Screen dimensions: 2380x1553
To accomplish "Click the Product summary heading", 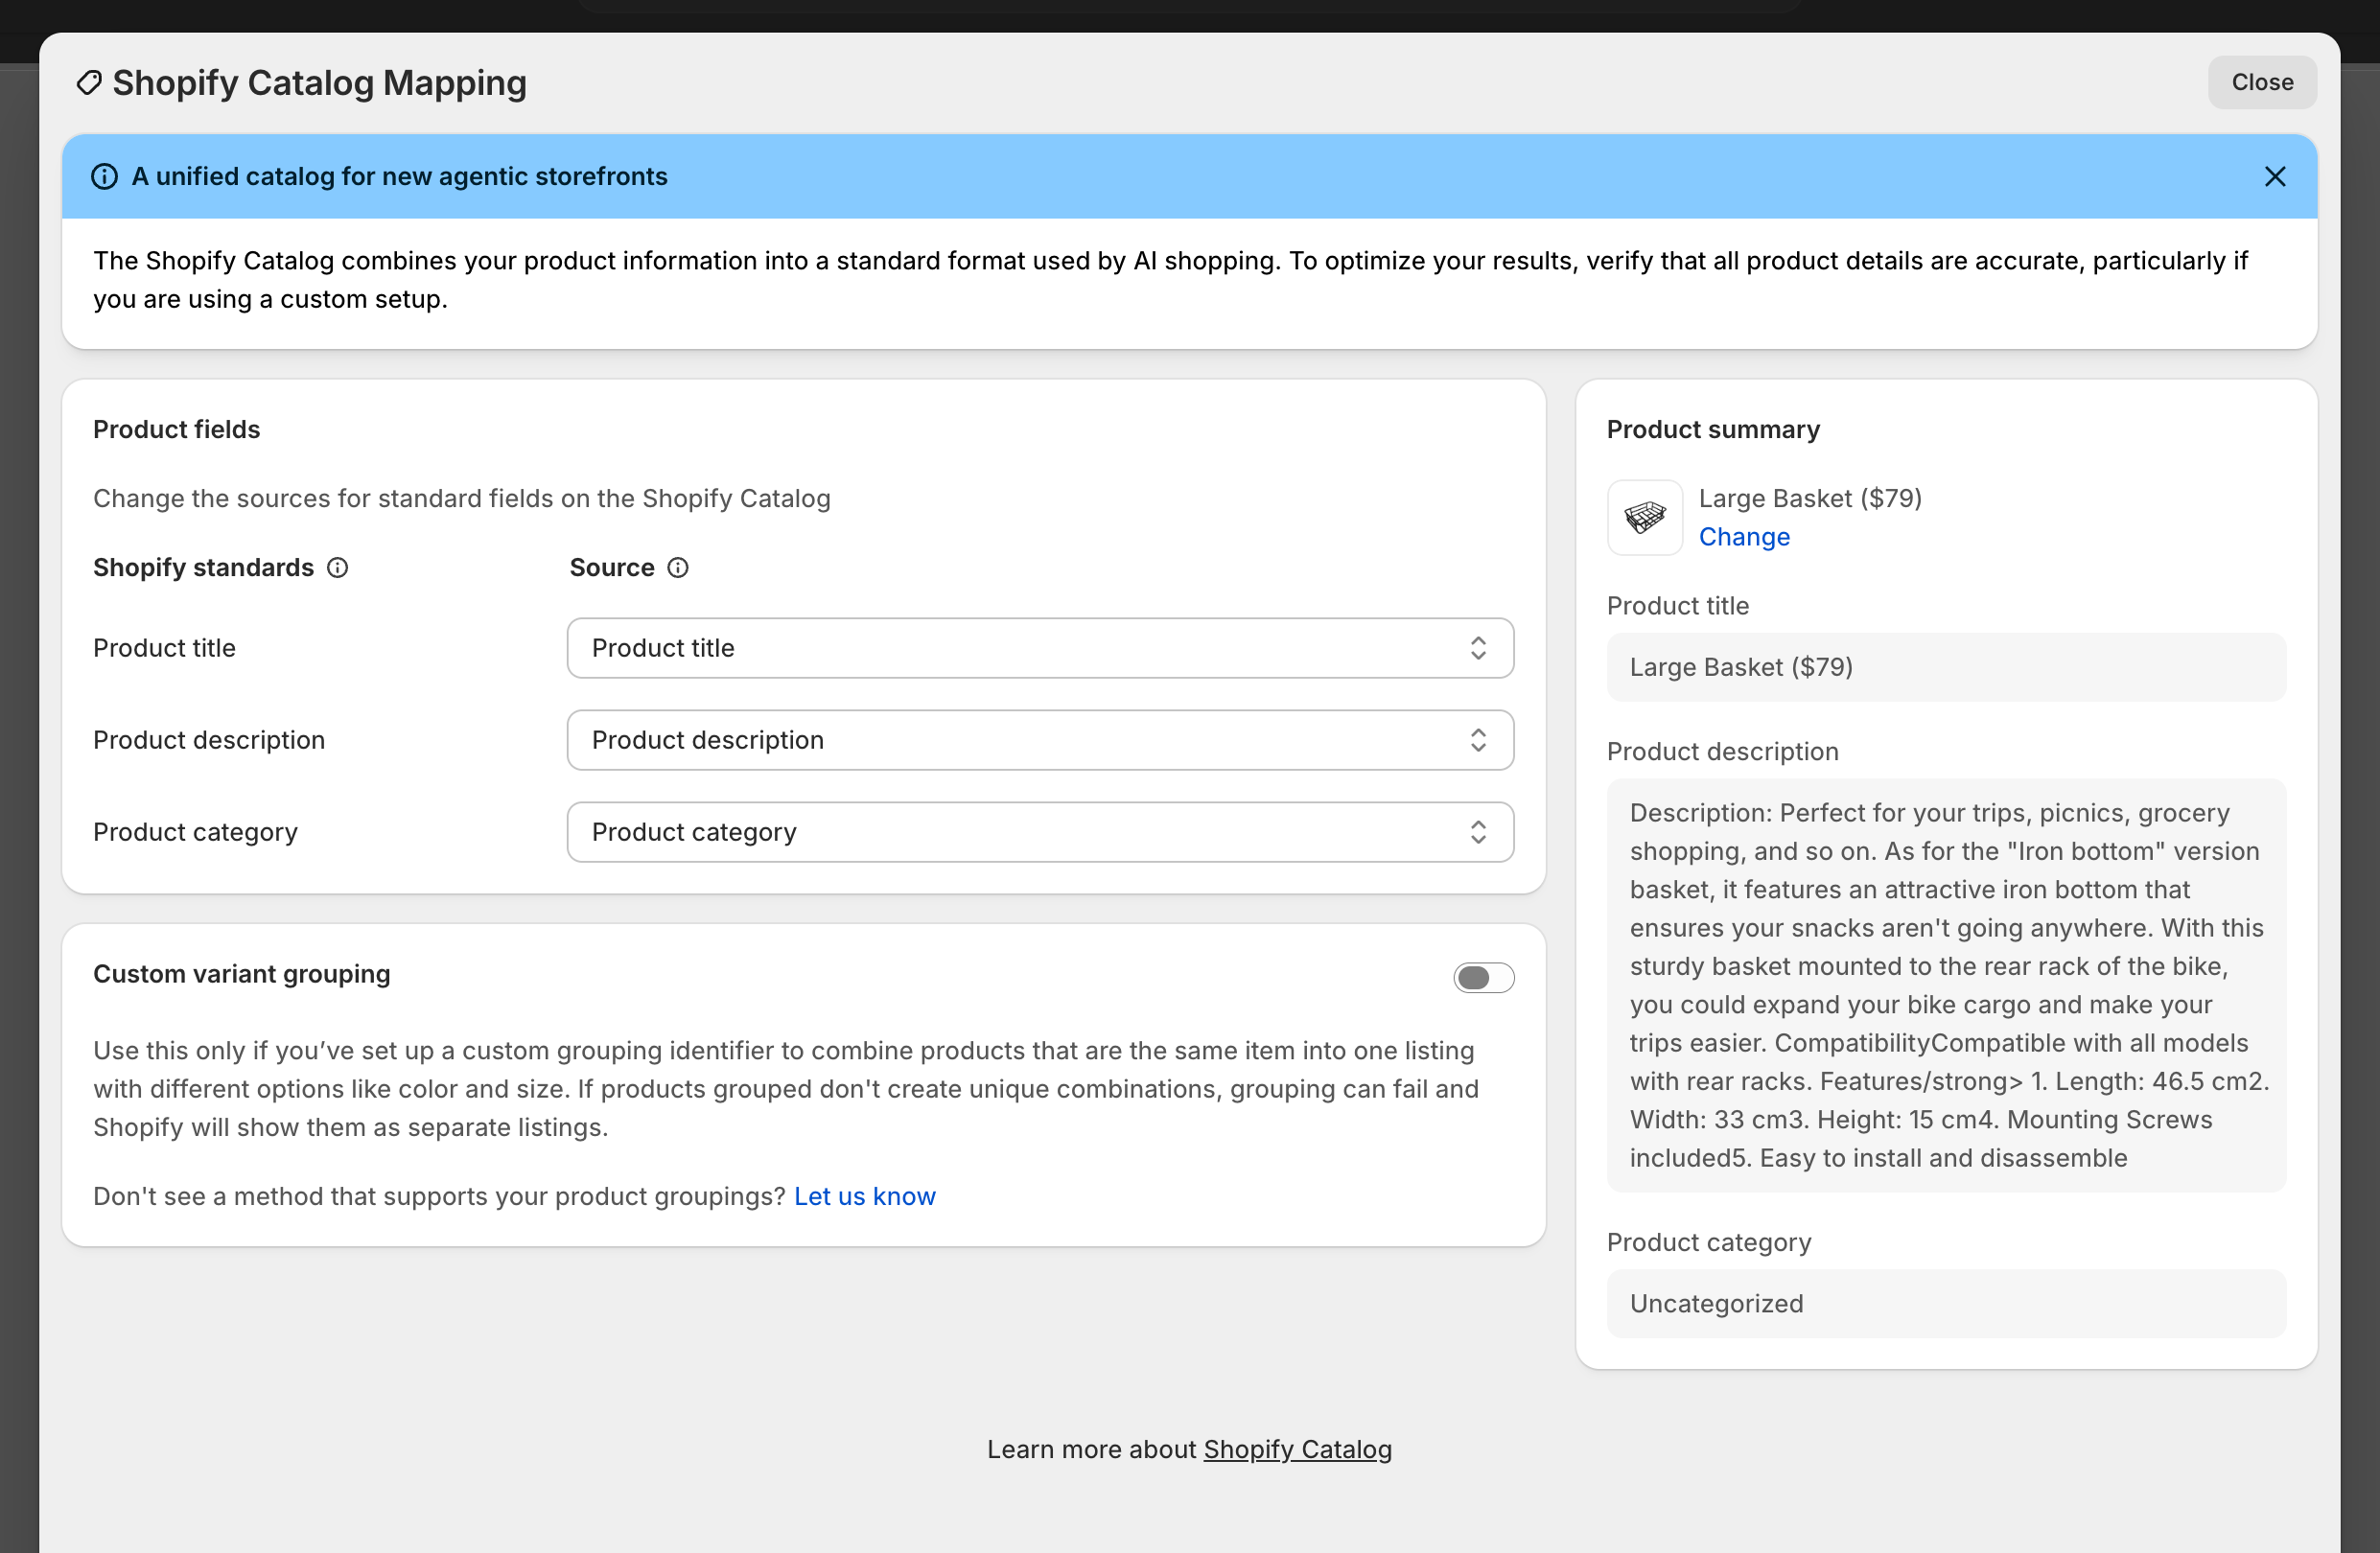I will (1712, 430).
